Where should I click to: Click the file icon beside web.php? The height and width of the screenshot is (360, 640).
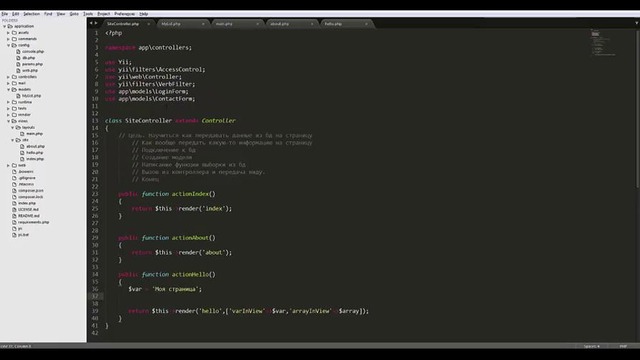[18, 71]
